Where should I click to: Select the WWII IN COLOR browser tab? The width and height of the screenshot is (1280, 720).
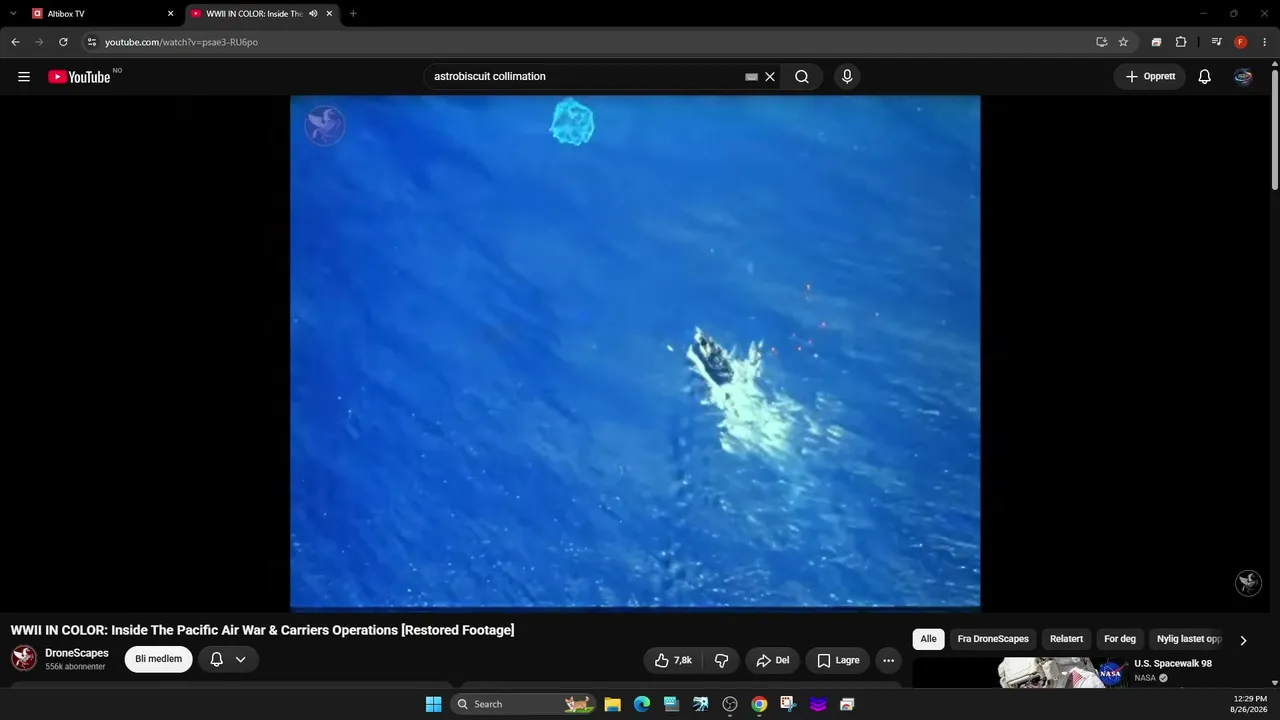pyautogui.click(x=263, y=14)
